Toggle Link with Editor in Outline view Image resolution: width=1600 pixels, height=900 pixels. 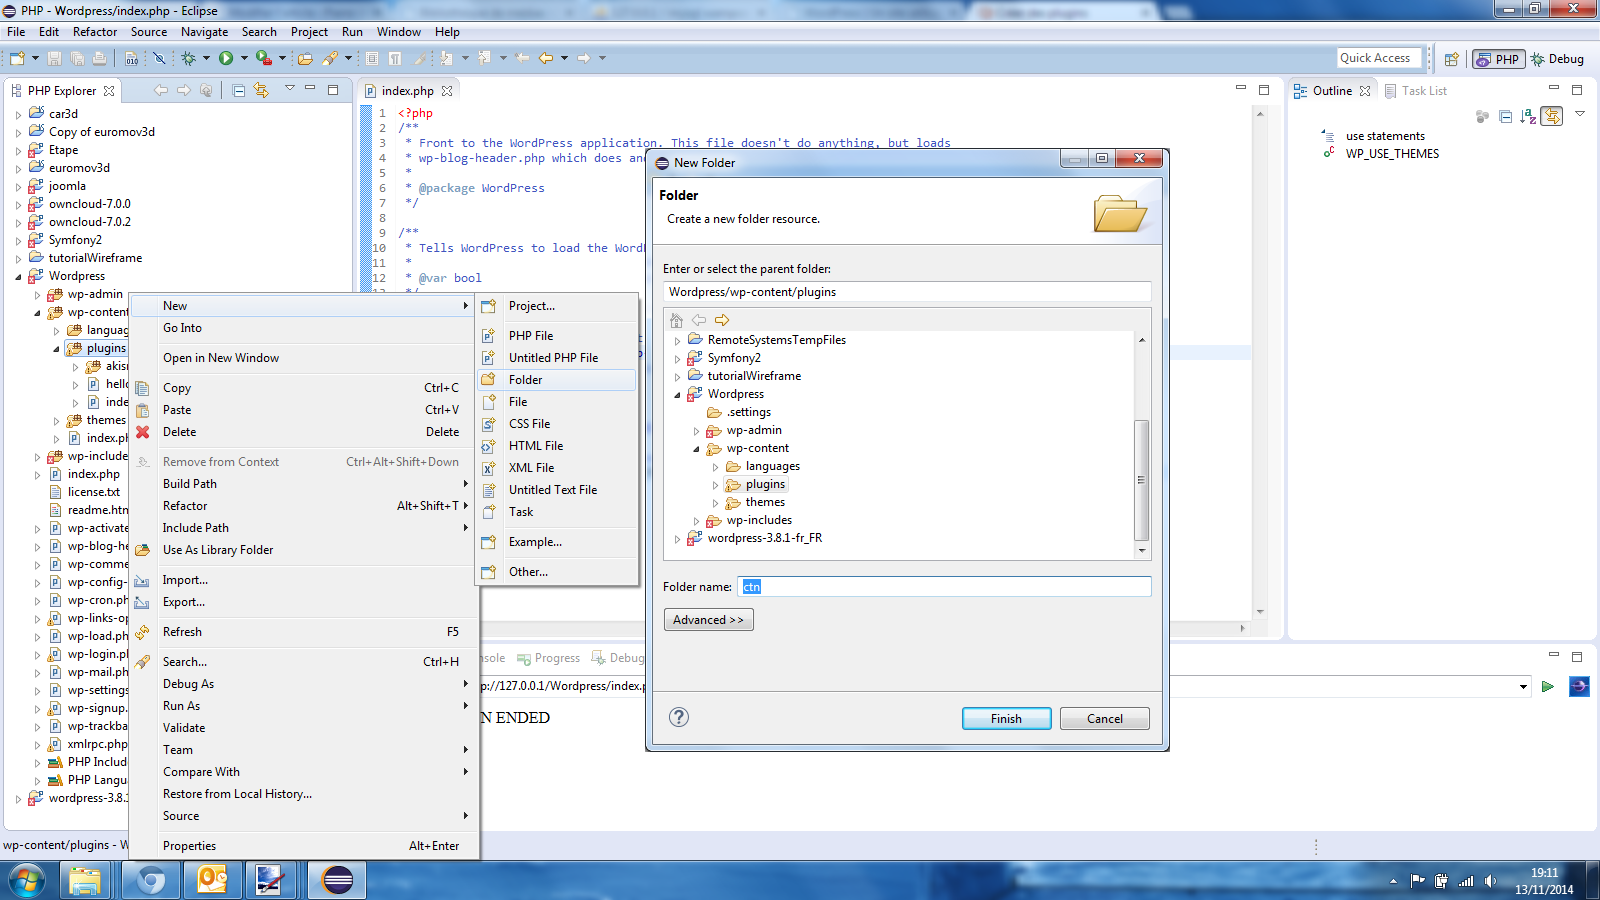pyautogui.click(x=1551, y=117)
